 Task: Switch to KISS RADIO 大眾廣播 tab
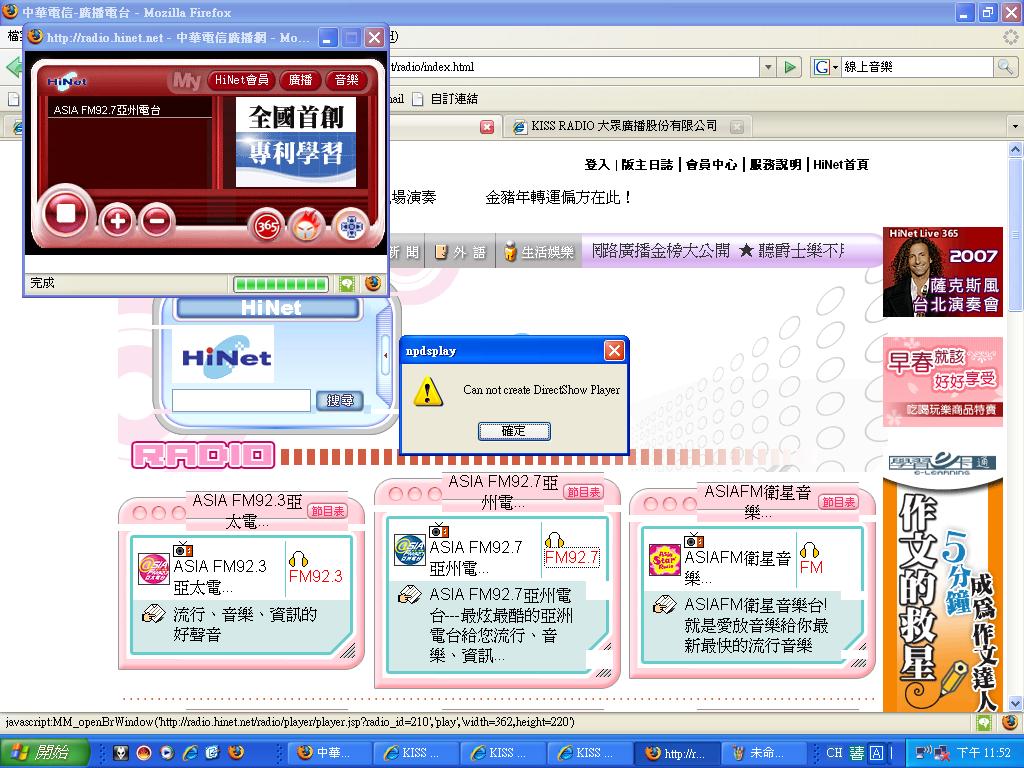(x=624, y=126)
